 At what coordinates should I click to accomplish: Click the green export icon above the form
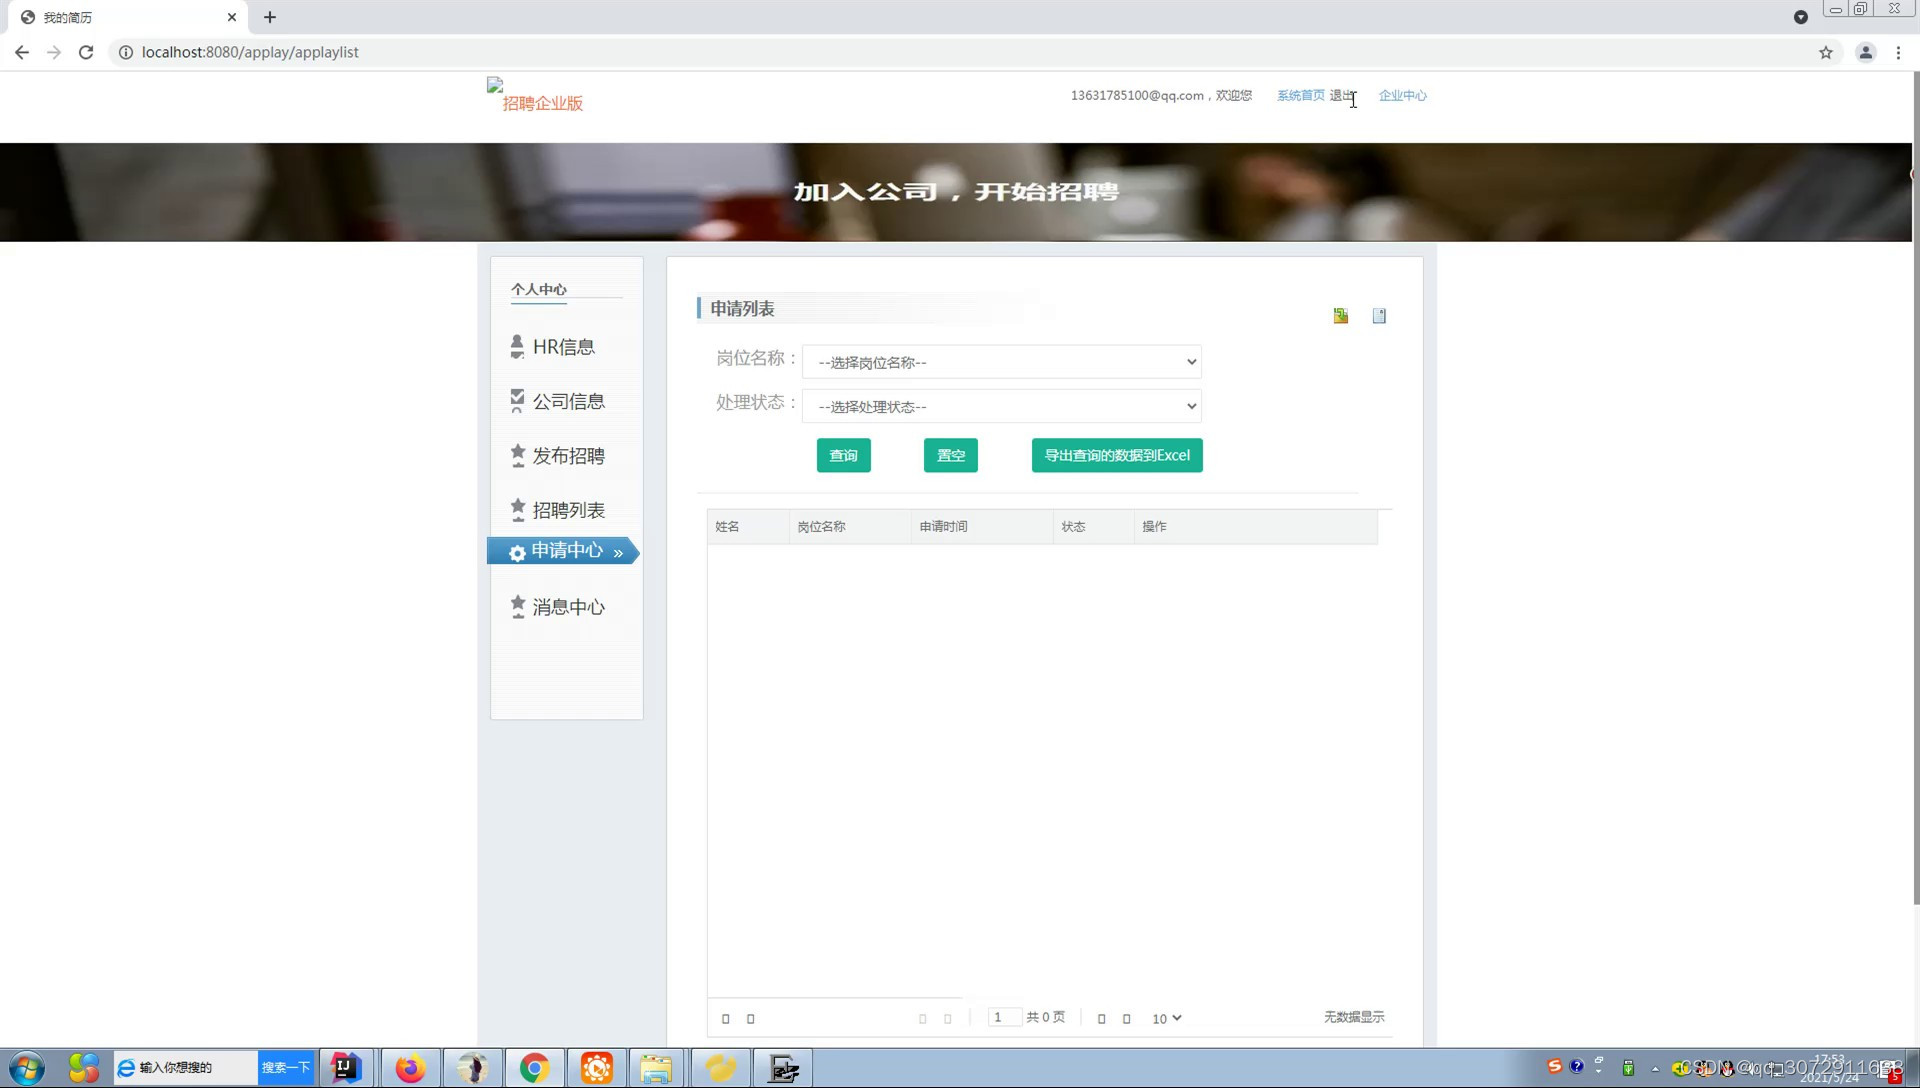coord(1341,316)
